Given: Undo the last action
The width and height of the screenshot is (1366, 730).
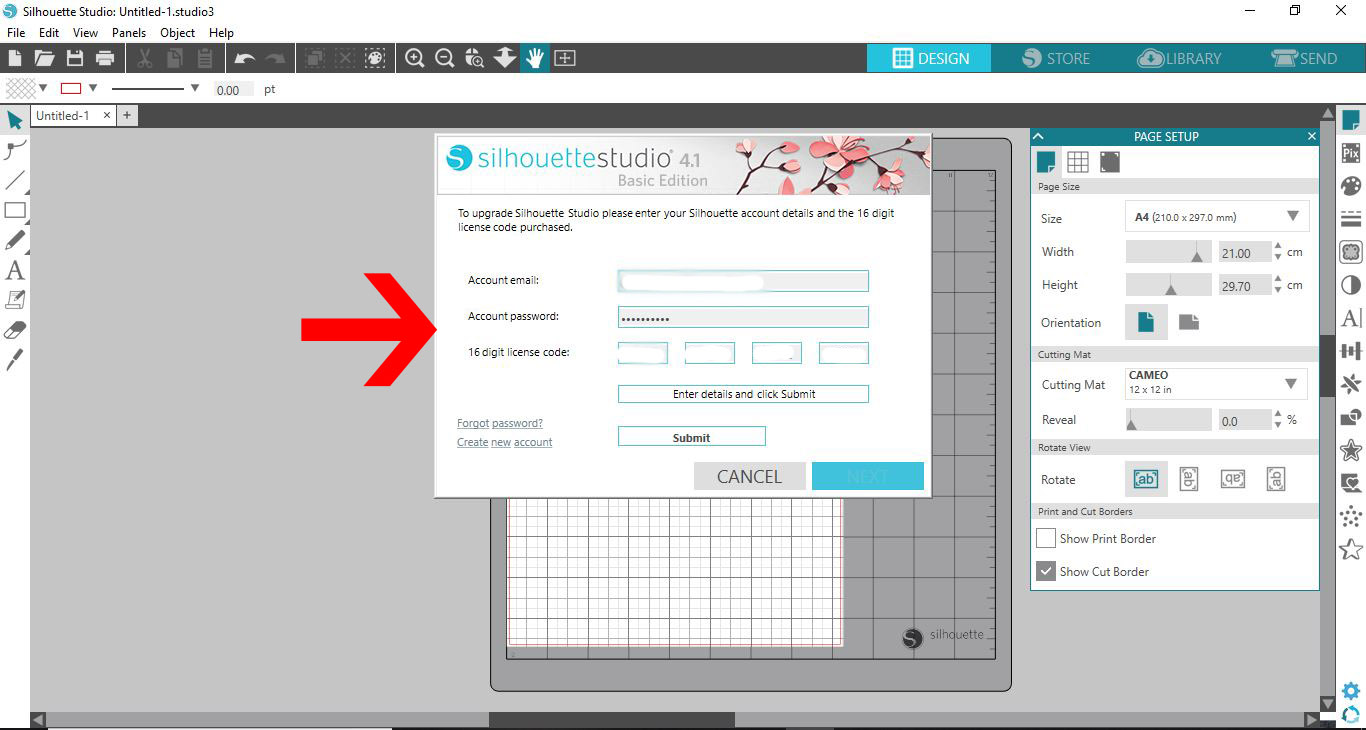Looking at the screenshot, I should point(244,58).
